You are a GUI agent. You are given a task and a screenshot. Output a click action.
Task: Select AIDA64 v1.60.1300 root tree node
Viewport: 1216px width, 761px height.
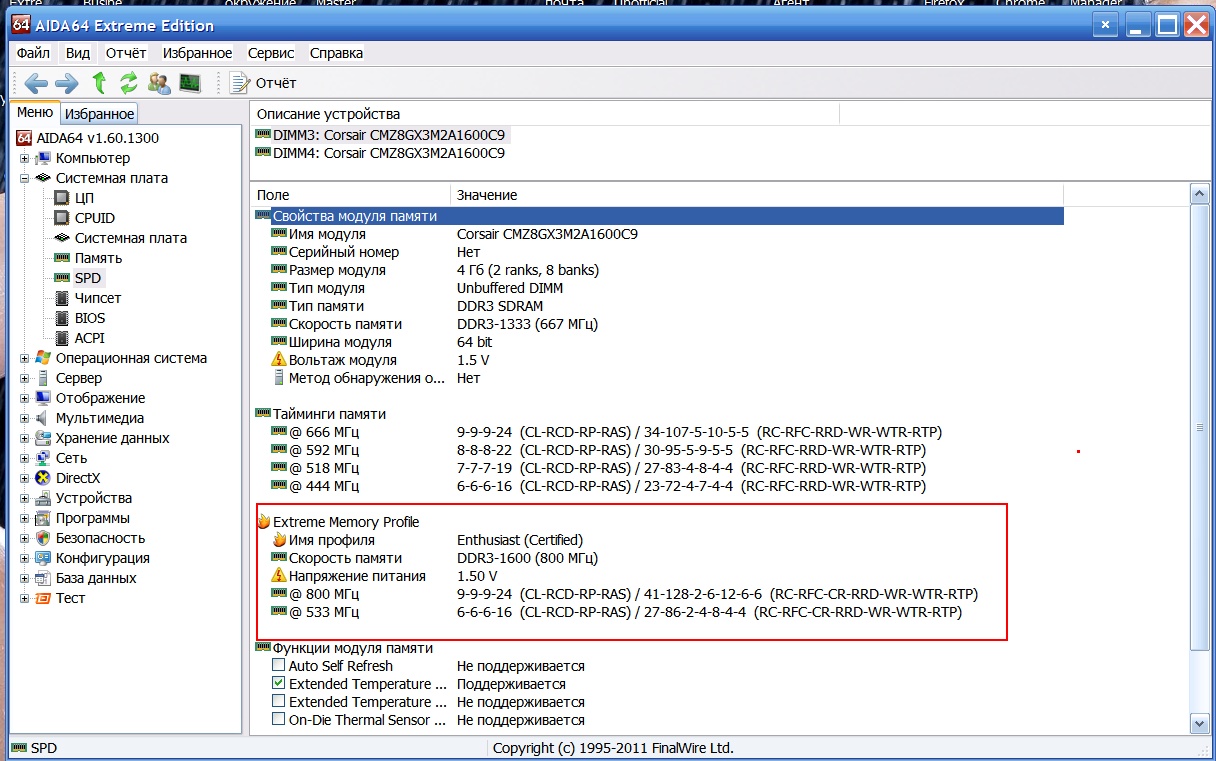coord(98,138)
